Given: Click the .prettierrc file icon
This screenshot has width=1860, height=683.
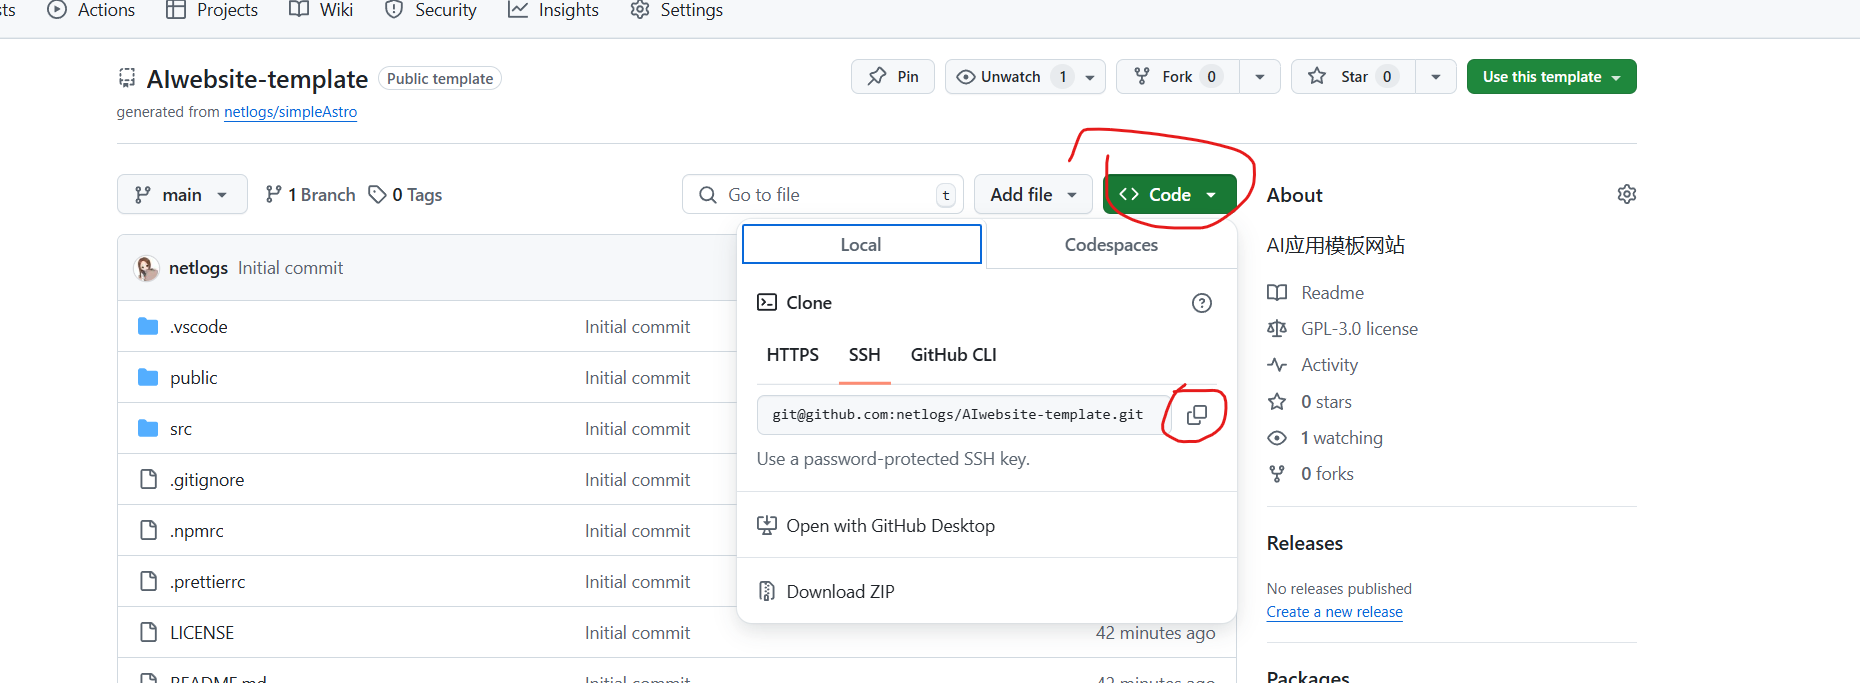Looking at the screenshot, I should [x=149, y=581].
